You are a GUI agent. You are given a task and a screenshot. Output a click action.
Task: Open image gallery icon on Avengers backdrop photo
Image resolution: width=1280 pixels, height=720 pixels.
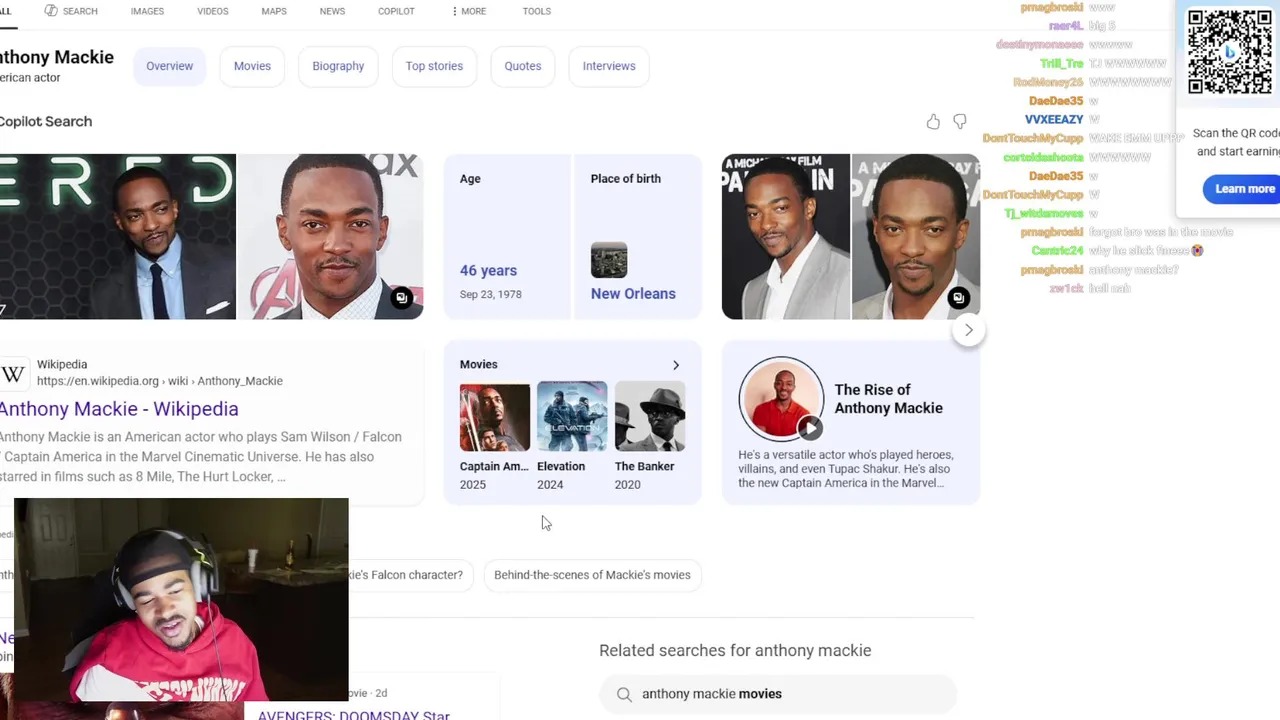click(401, 298)
